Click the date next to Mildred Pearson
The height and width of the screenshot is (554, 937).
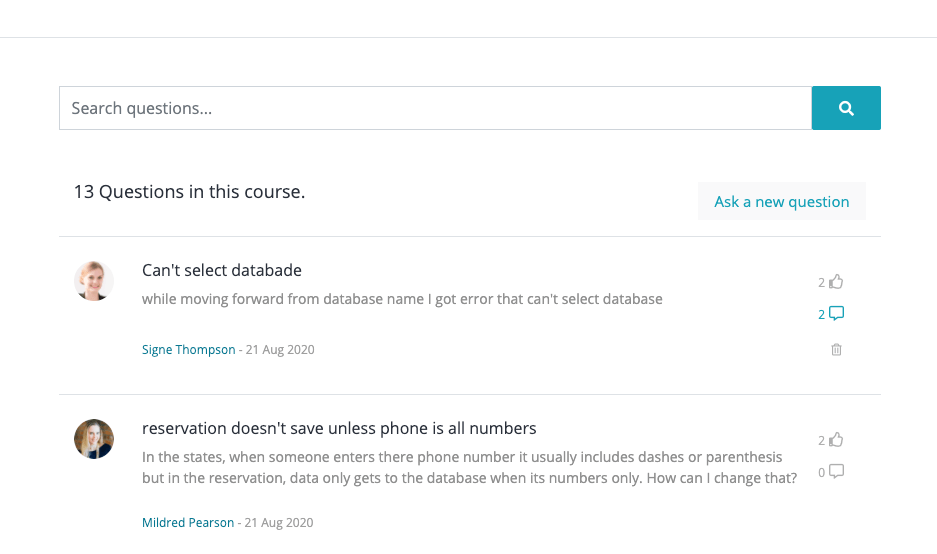point(278,522)
